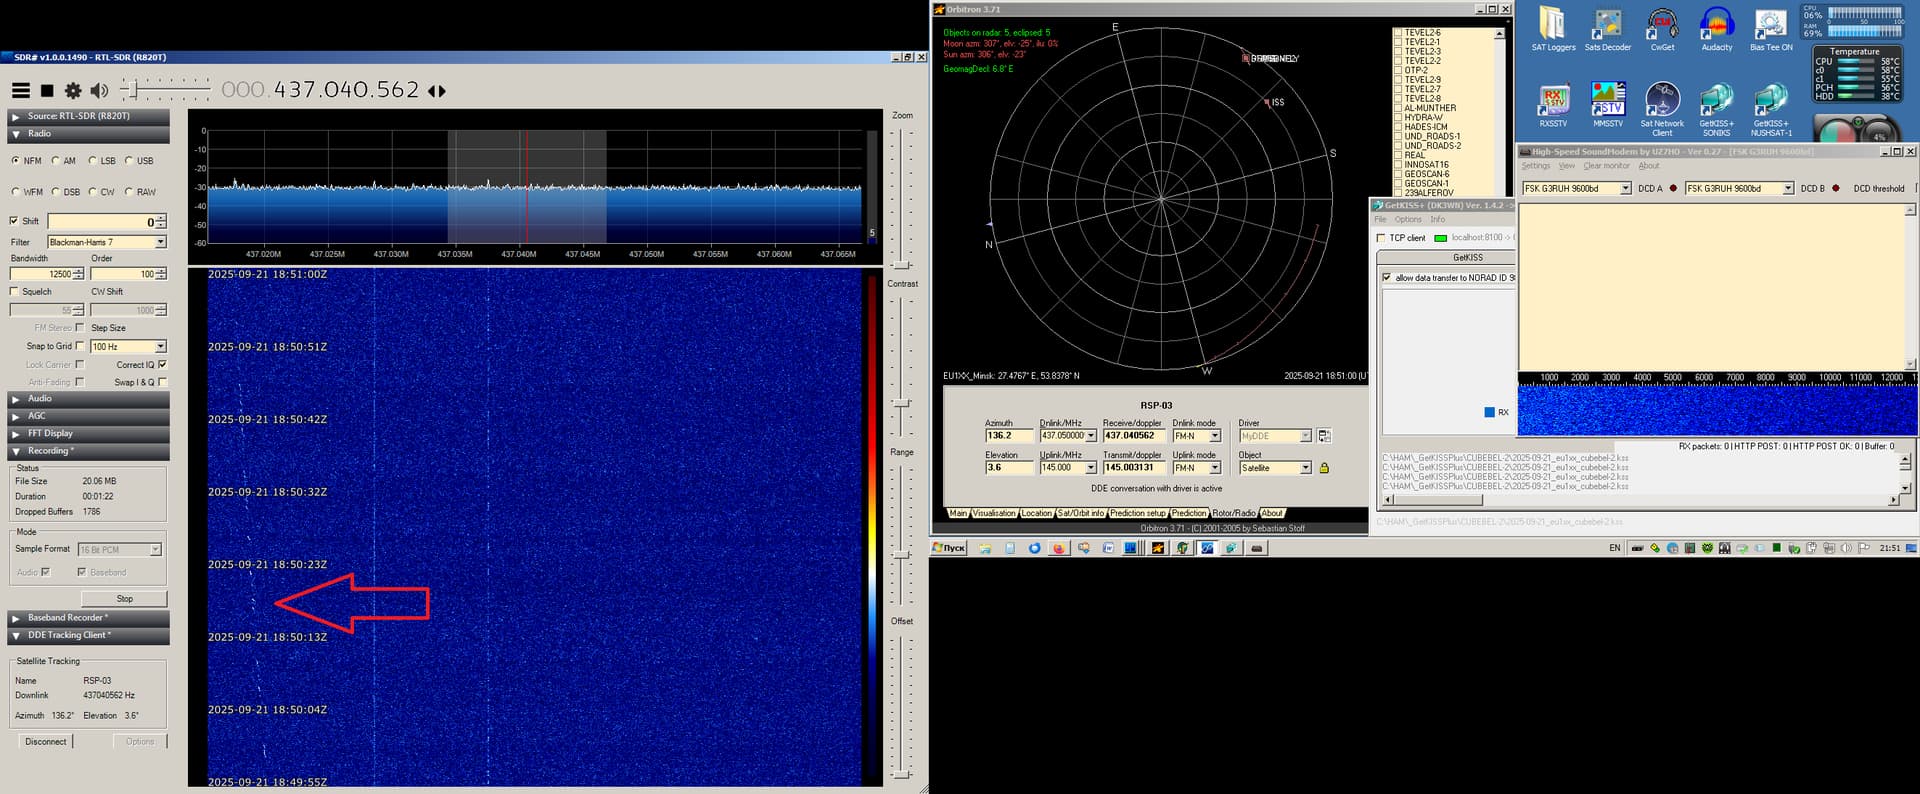1920x794 pixels.
Task: Mute audio with the speaker icon
Action: click(98, 91)
